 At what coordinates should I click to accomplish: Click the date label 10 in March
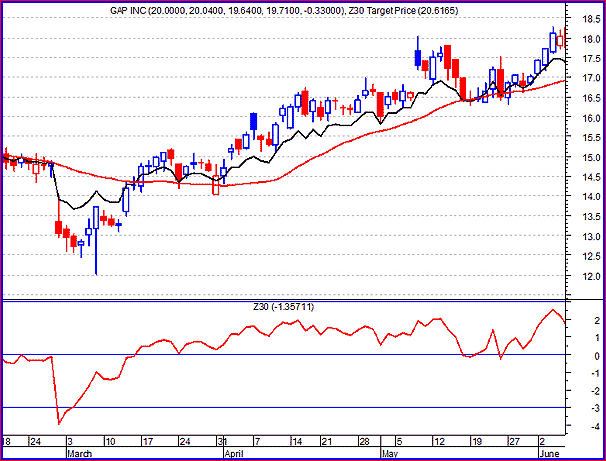(110, 441)
